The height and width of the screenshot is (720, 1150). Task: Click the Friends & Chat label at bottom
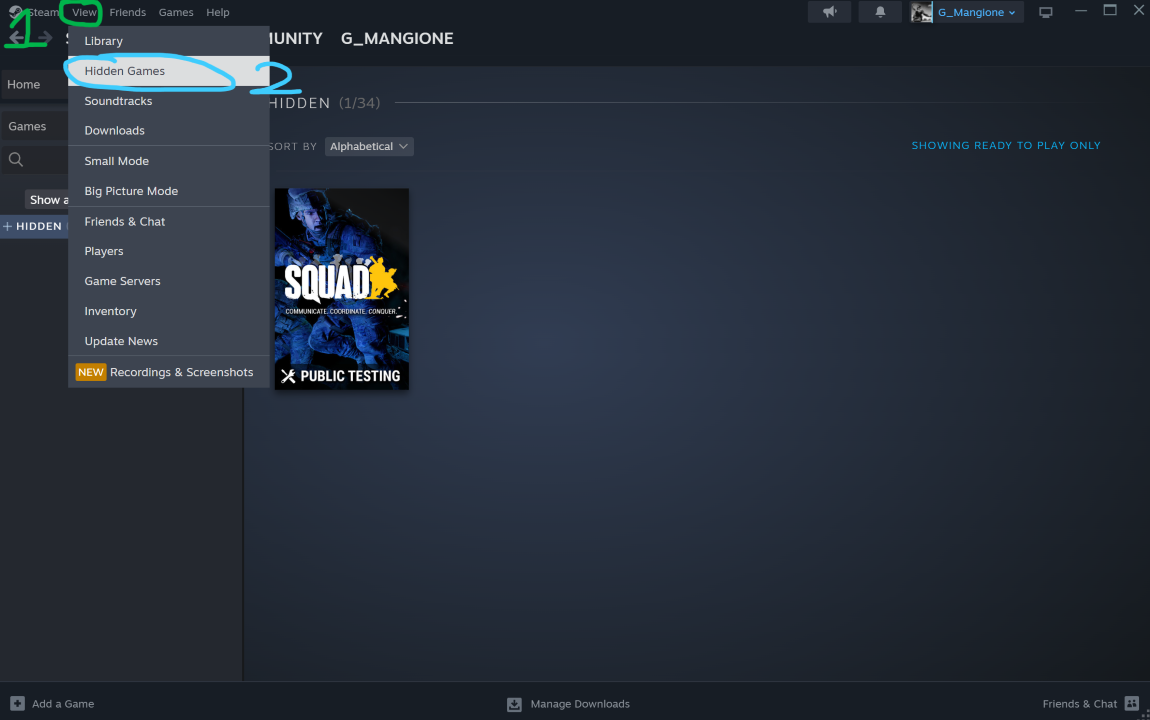click(1080, 704)
